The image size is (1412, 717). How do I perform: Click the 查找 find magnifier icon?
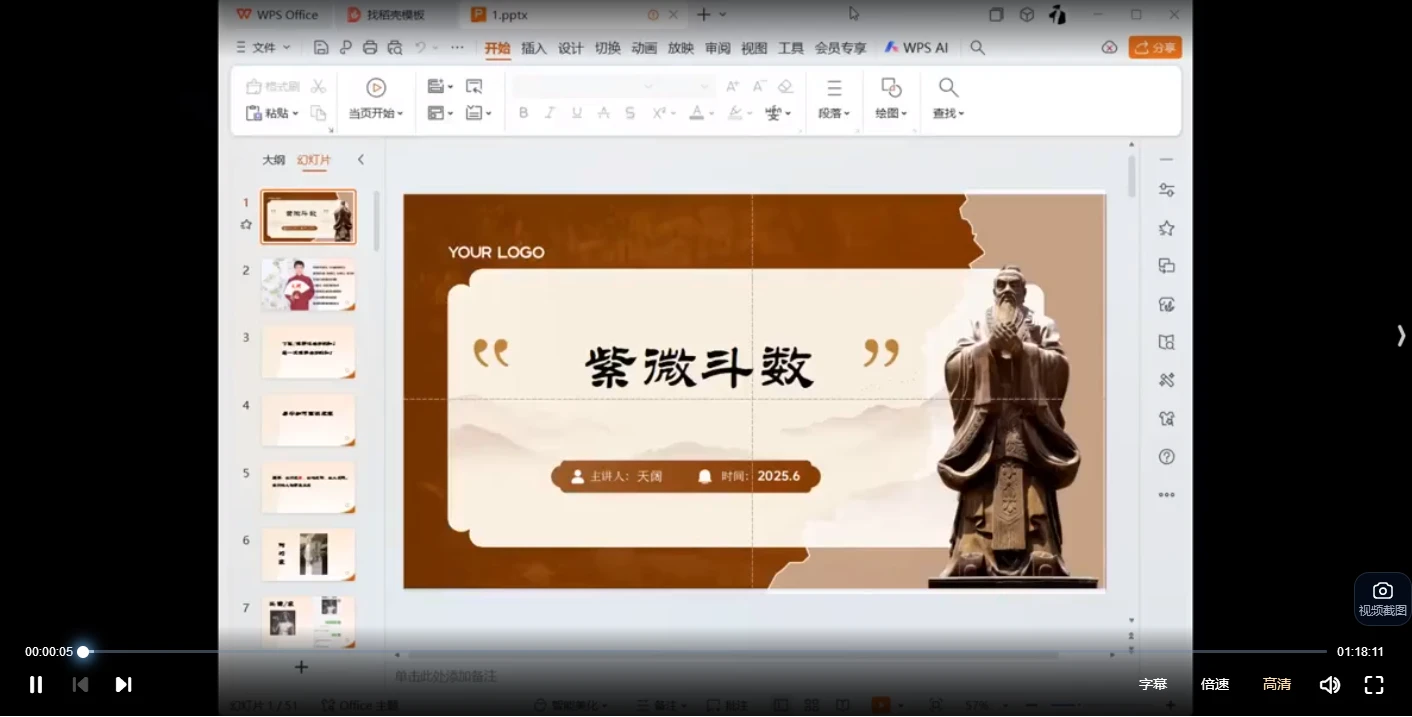(948, 88)
